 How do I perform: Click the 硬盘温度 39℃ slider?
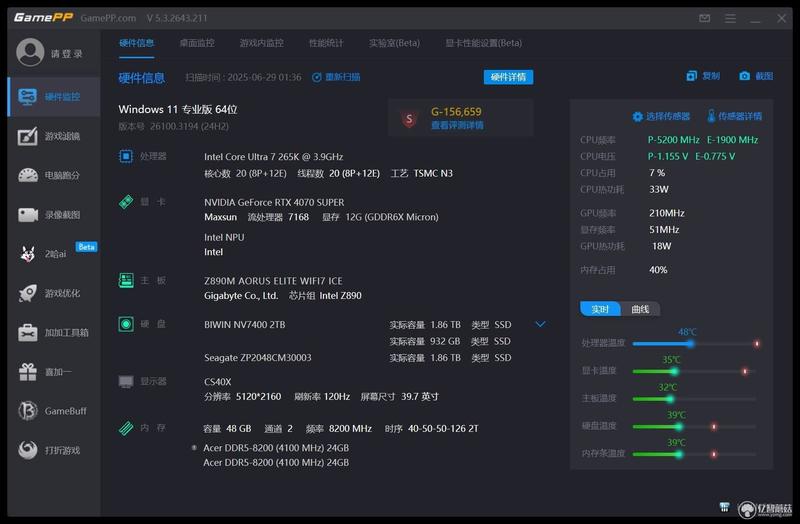point(695,427)
